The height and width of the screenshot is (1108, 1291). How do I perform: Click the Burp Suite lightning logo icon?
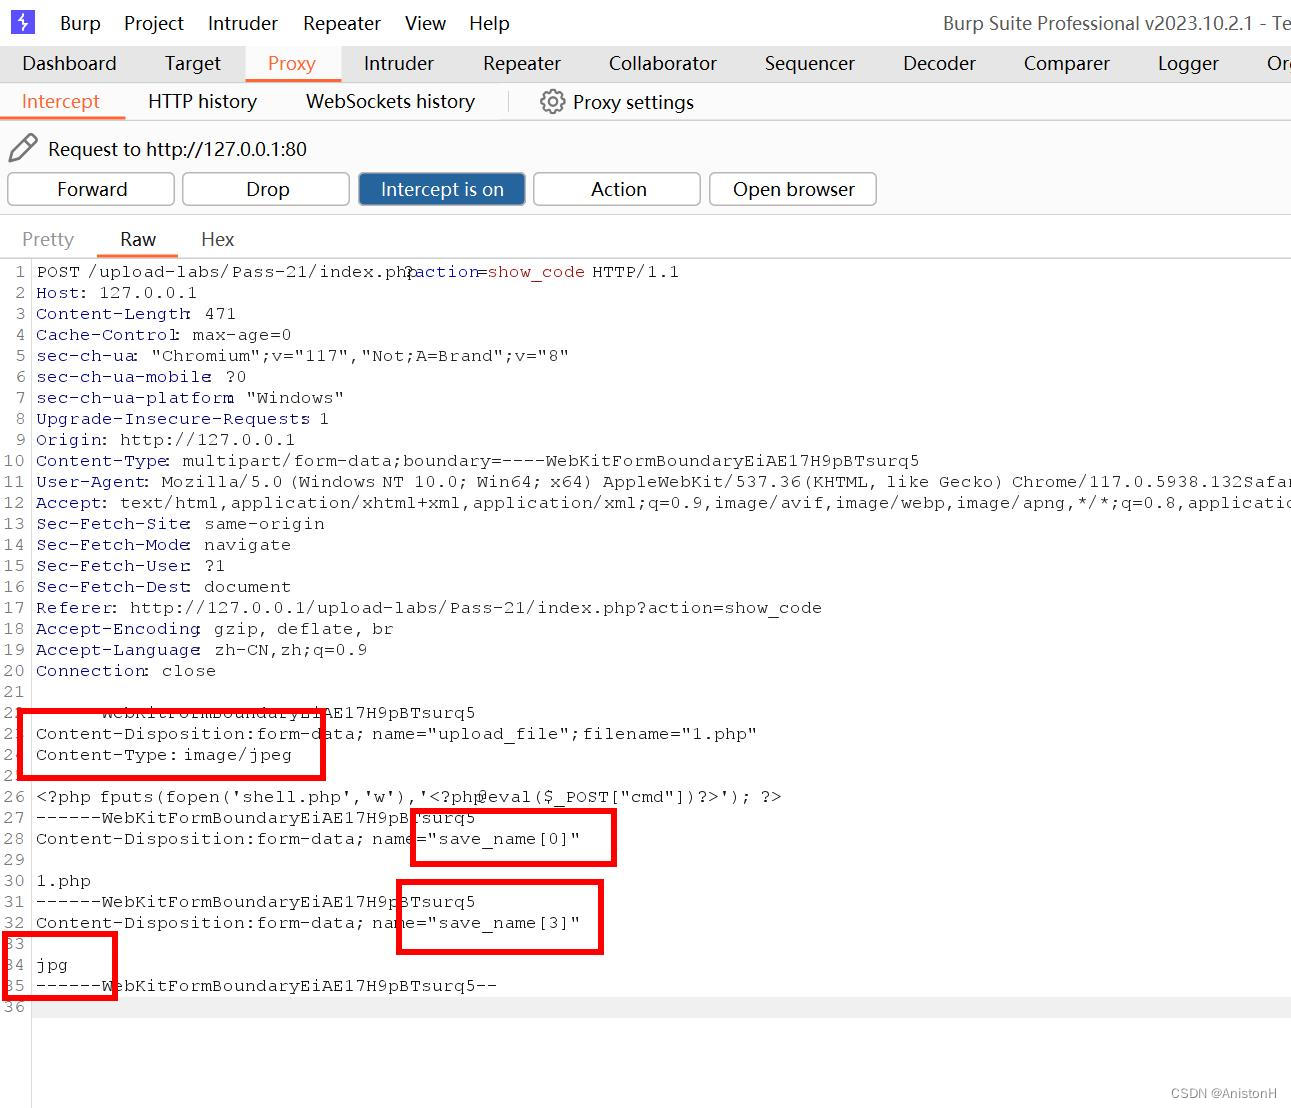(x=22, y=22)
